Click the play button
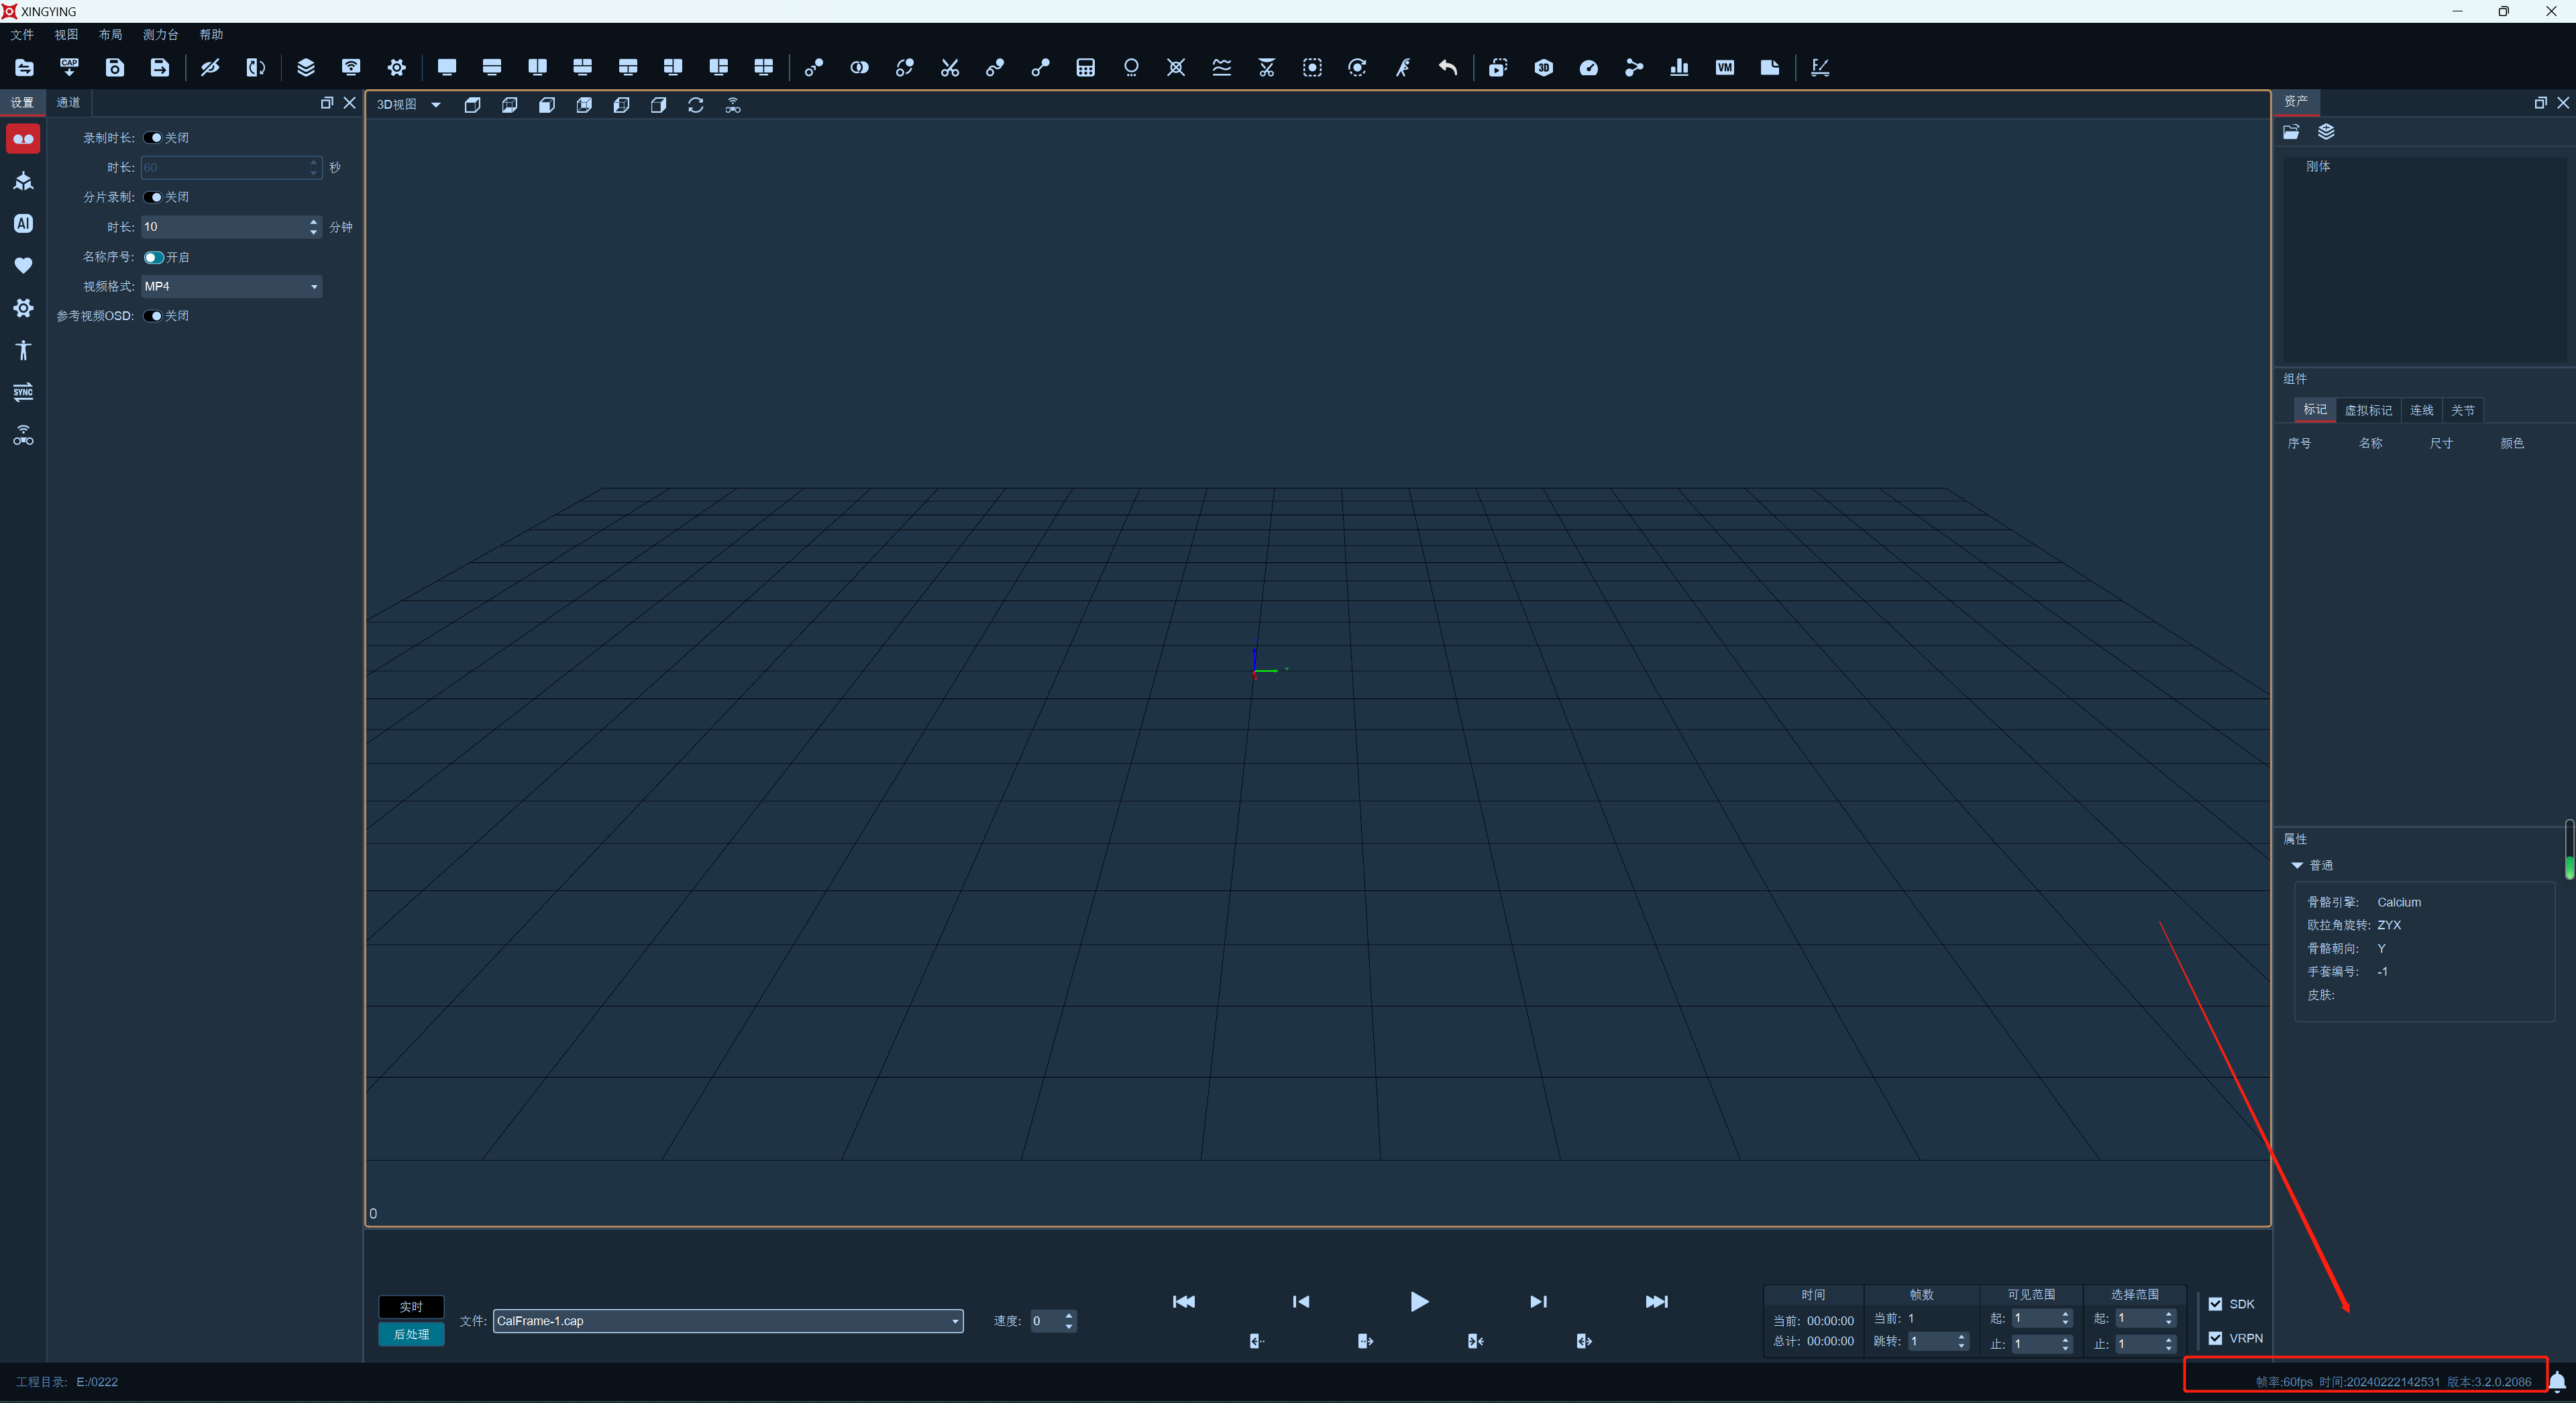Image resolution: width=2576 pixels, height=1403 pixels. point(1419,1301)
